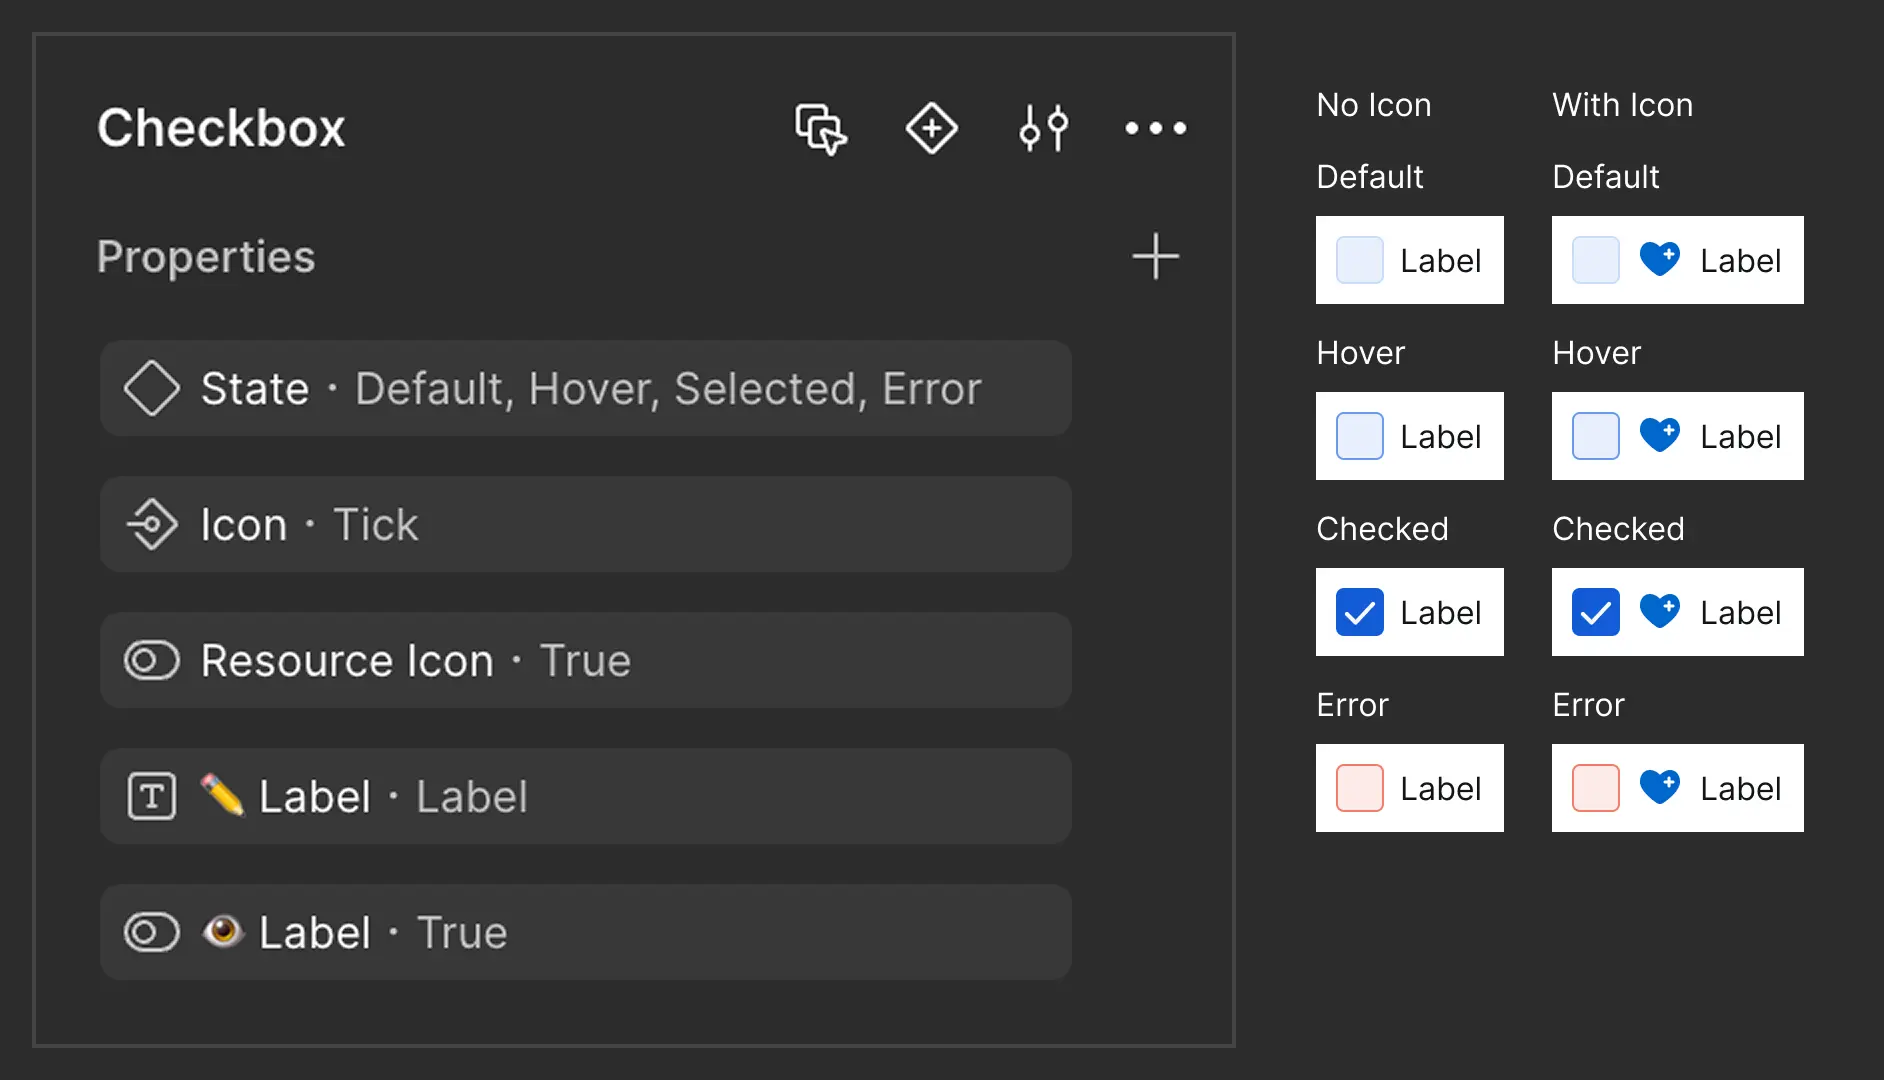Click the Checkbox component title
Viewport: 1884px width, 1080px height.
pos(221,127)
